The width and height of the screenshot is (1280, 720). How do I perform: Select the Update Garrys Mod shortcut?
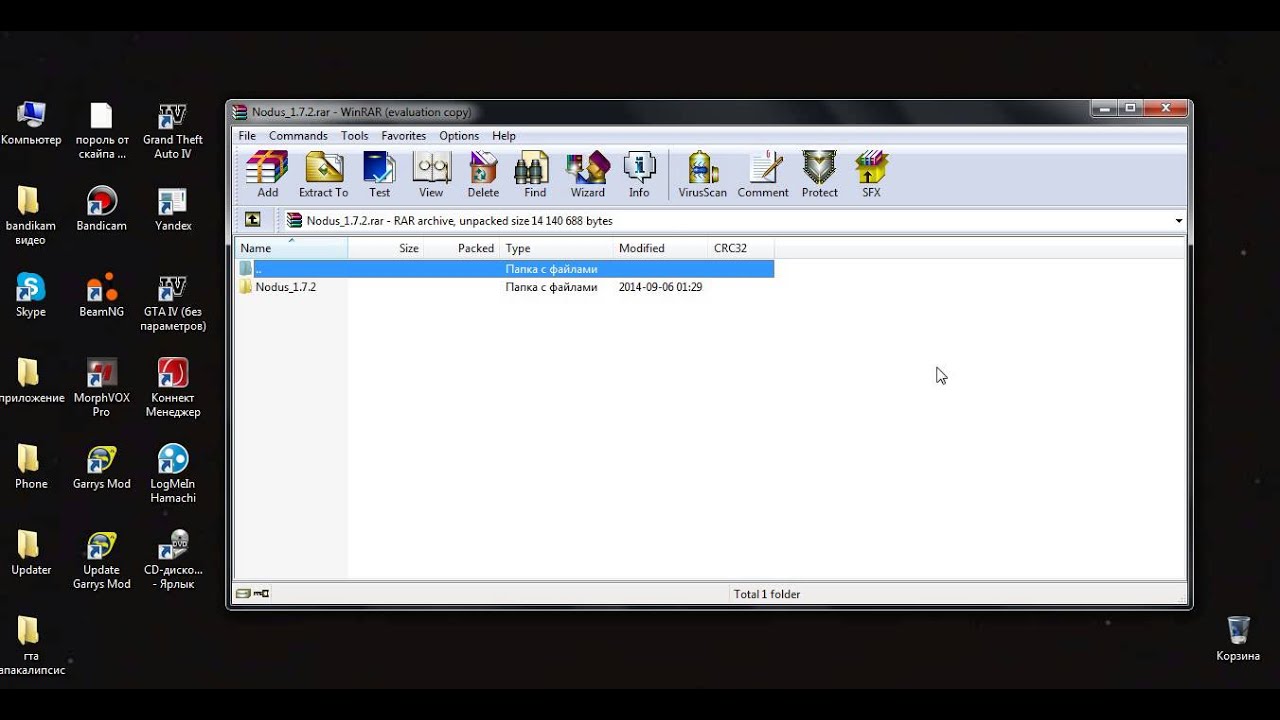101,560
